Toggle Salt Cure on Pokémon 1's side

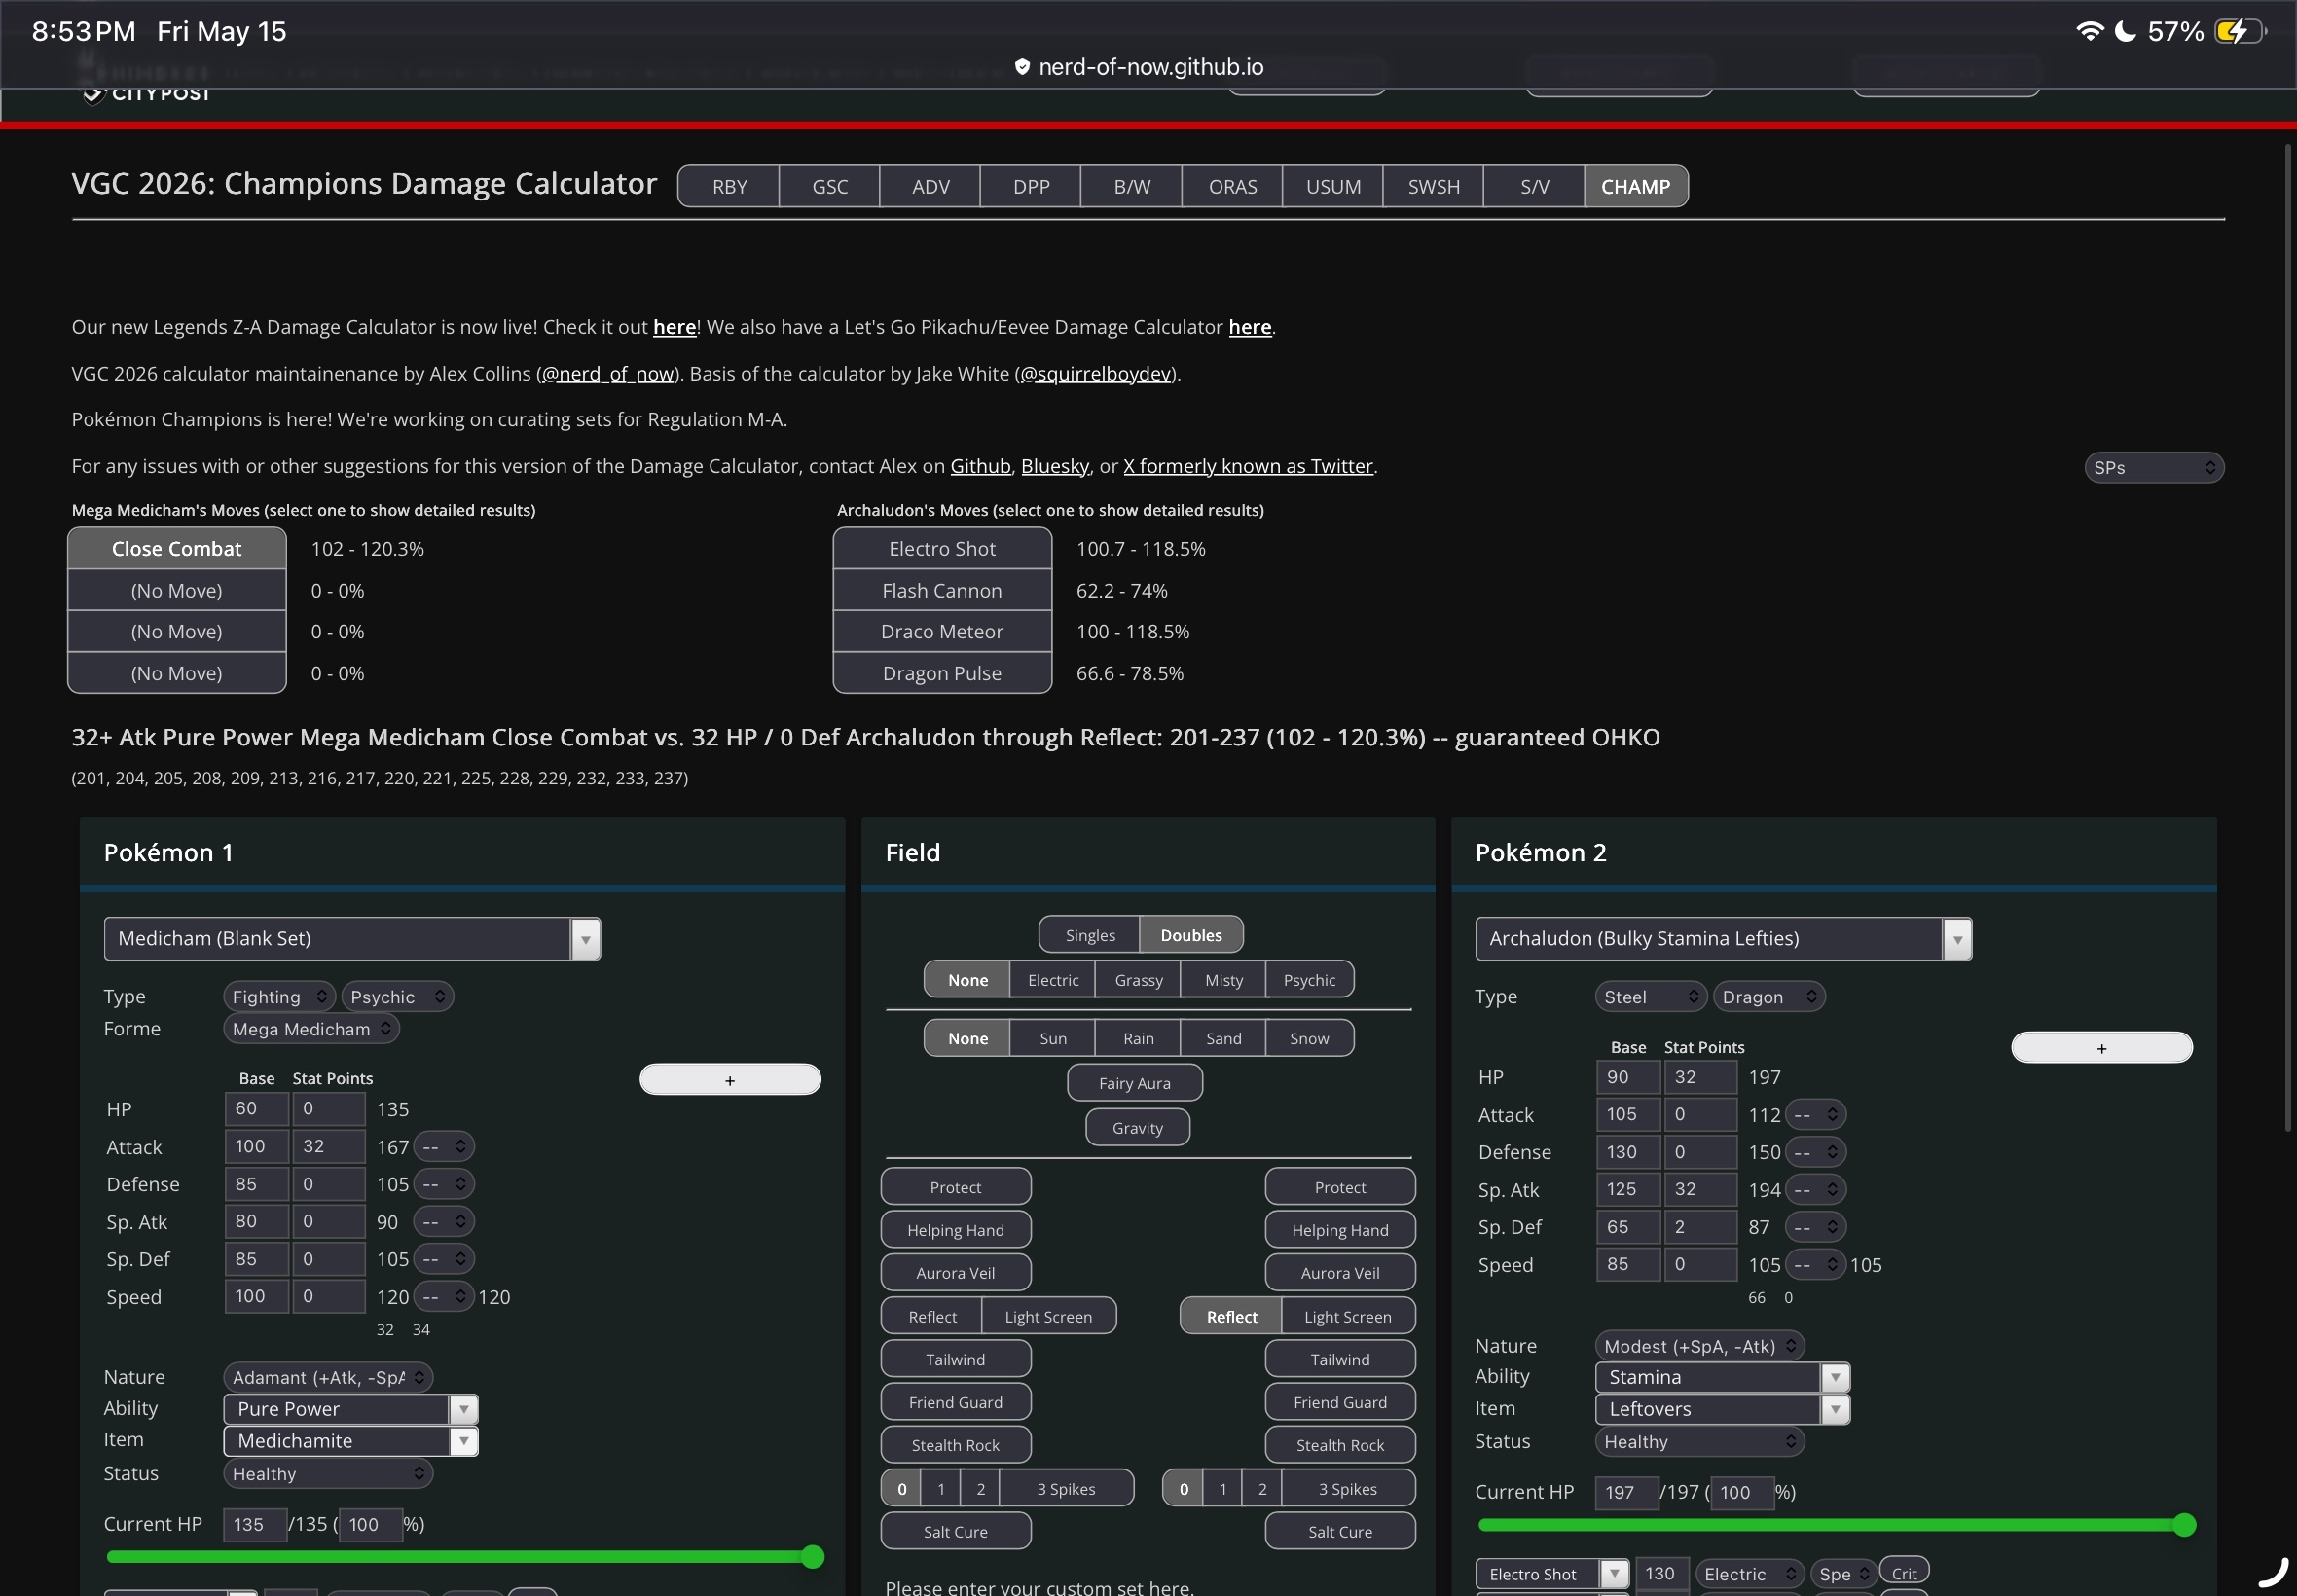pyautogui.click(x=956, y=1532)
